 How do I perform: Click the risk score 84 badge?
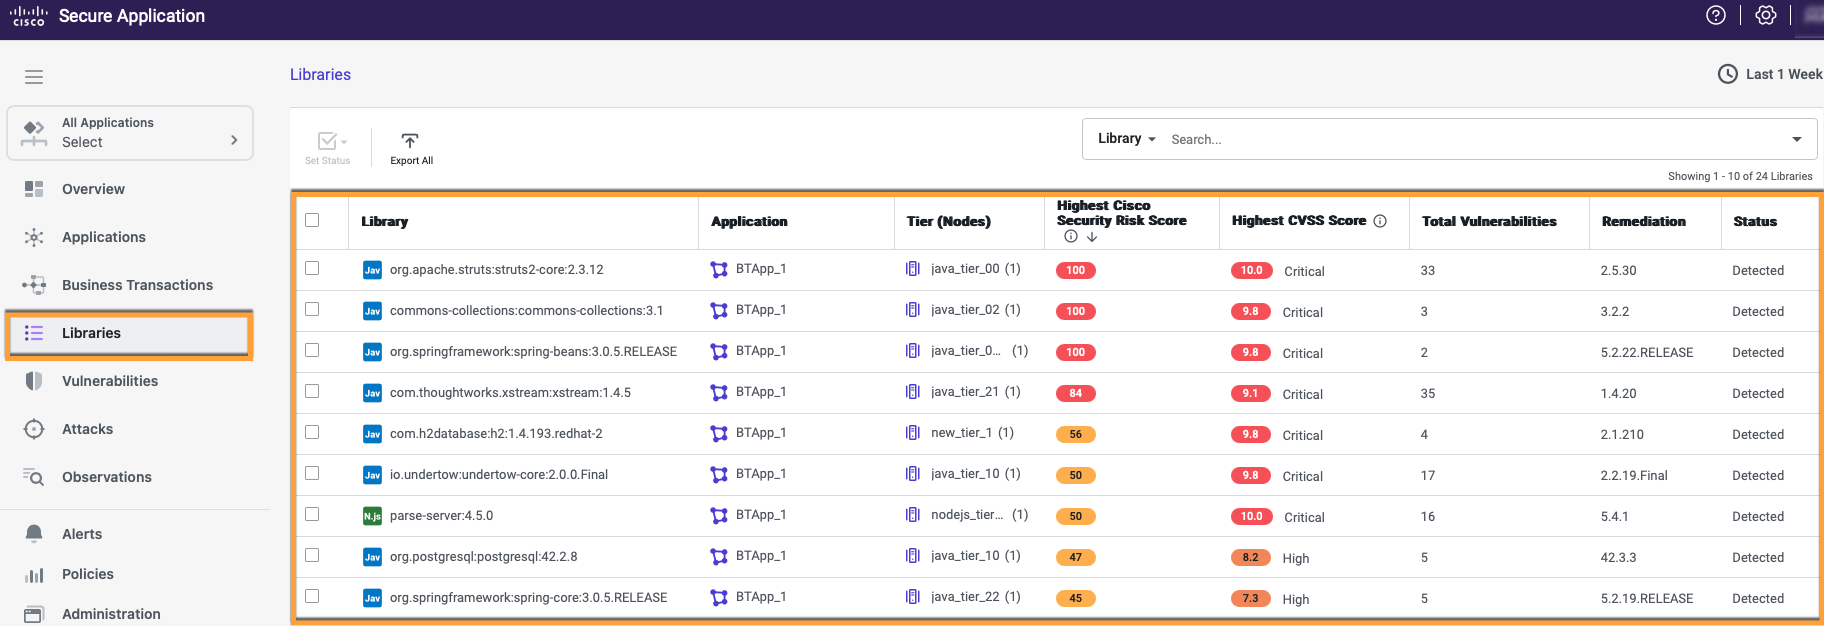coord(1076,393)
